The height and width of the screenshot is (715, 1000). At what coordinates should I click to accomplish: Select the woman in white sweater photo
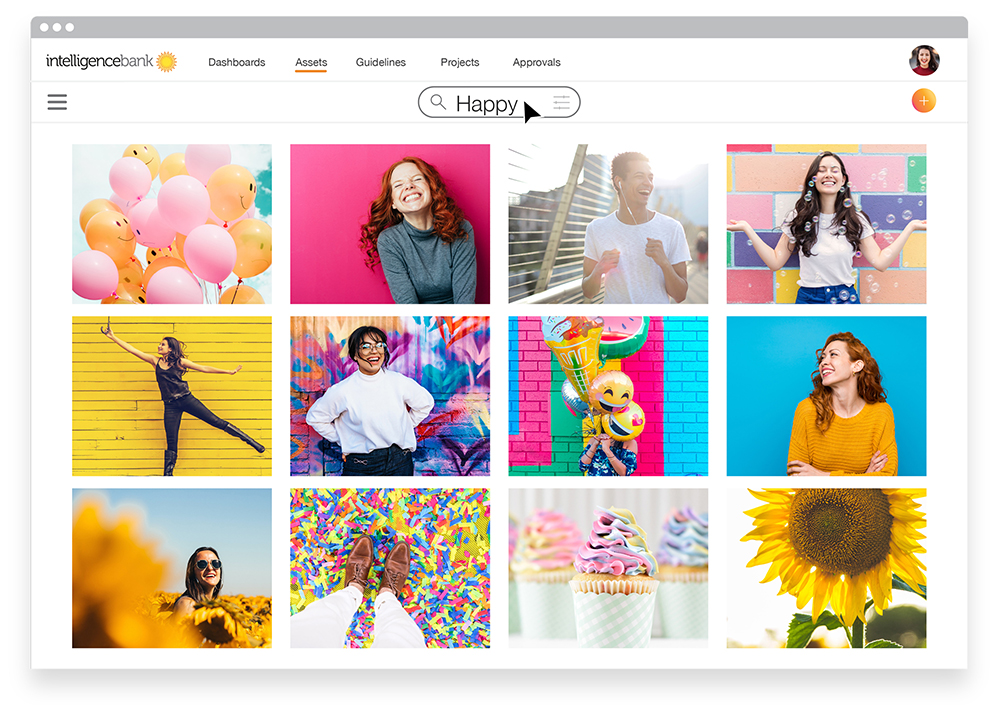click(390, 396)
